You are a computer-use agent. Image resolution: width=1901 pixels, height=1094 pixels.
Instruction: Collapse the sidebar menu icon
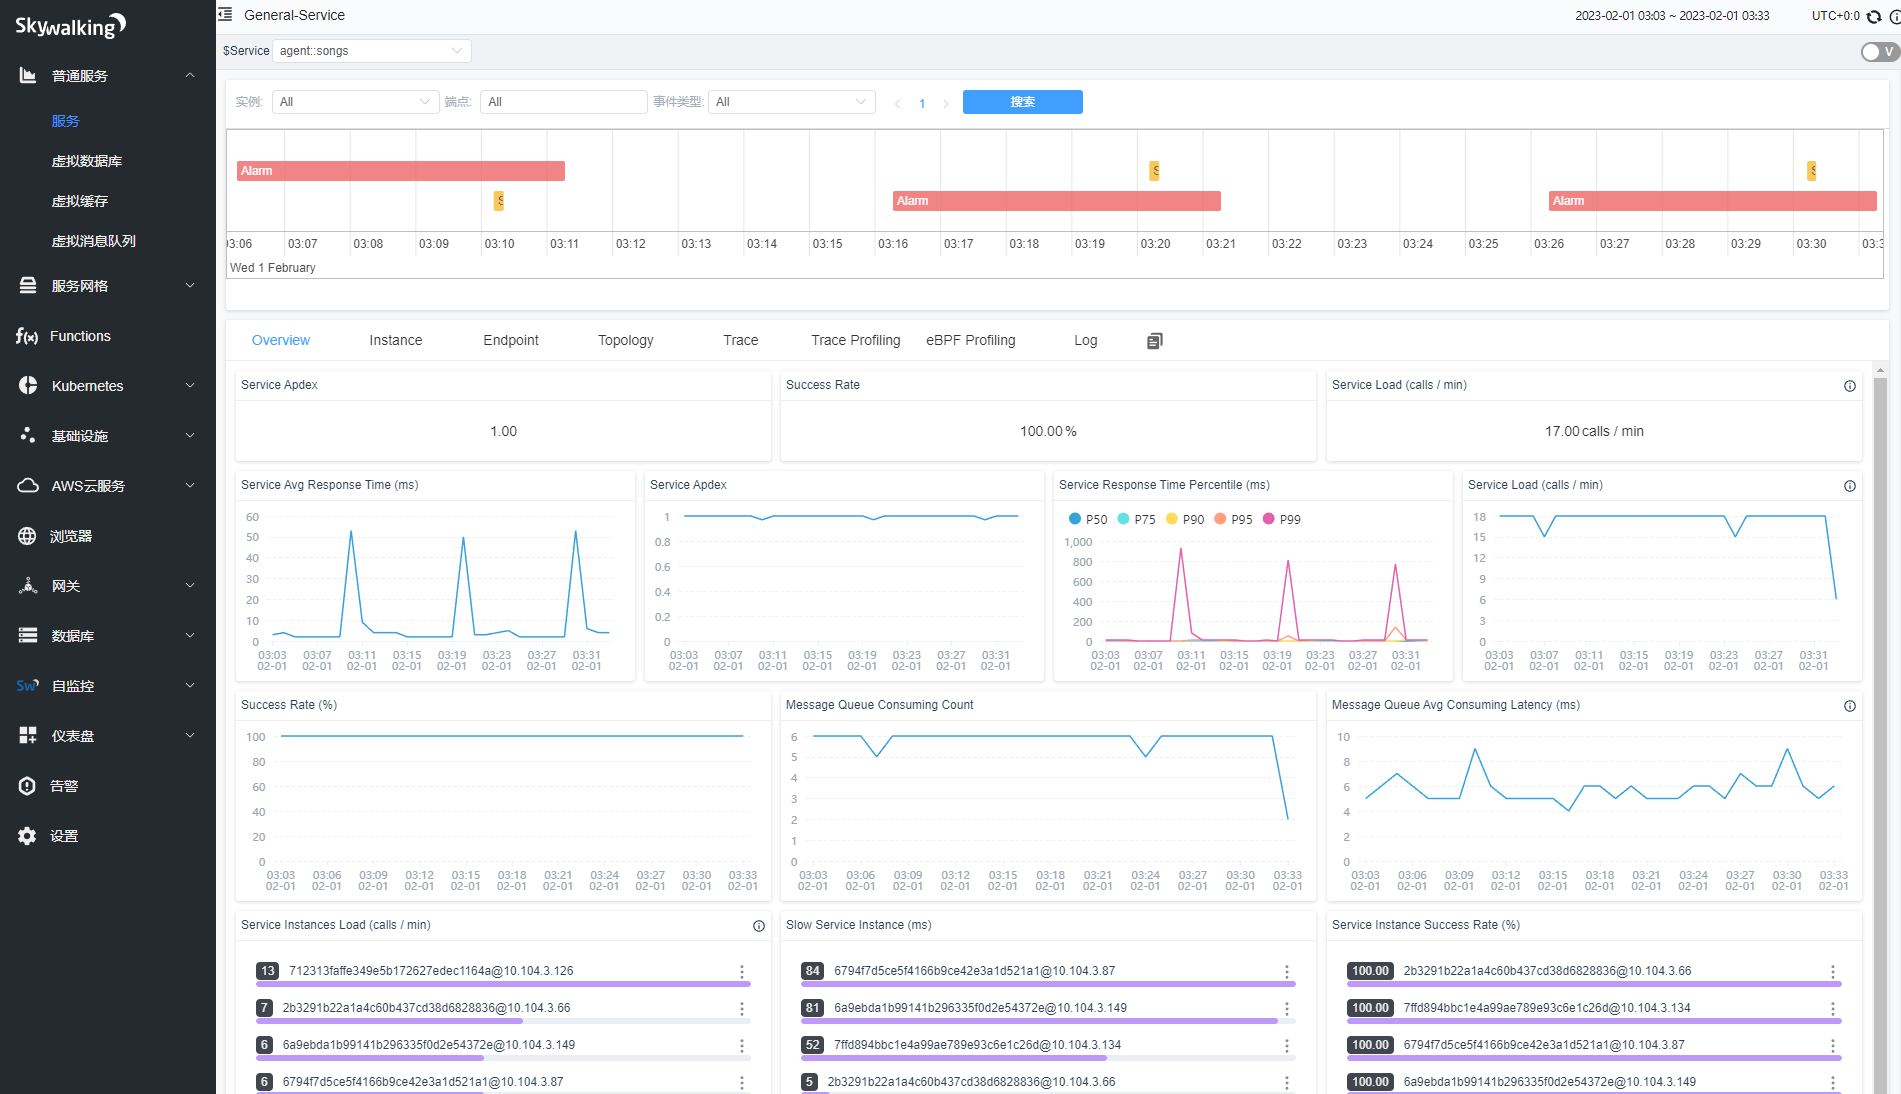pyautogui.click(x=225, y=15)
